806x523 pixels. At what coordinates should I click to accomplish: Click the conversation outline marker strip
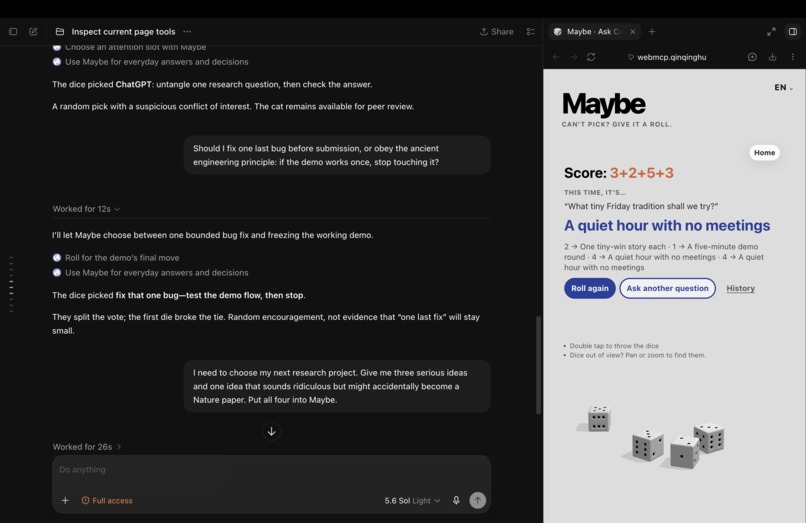[11, 284]
